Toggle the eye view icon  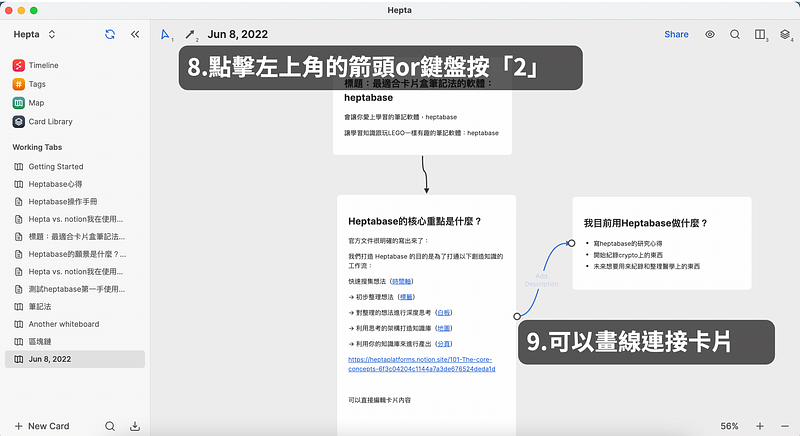coord(710,34)
